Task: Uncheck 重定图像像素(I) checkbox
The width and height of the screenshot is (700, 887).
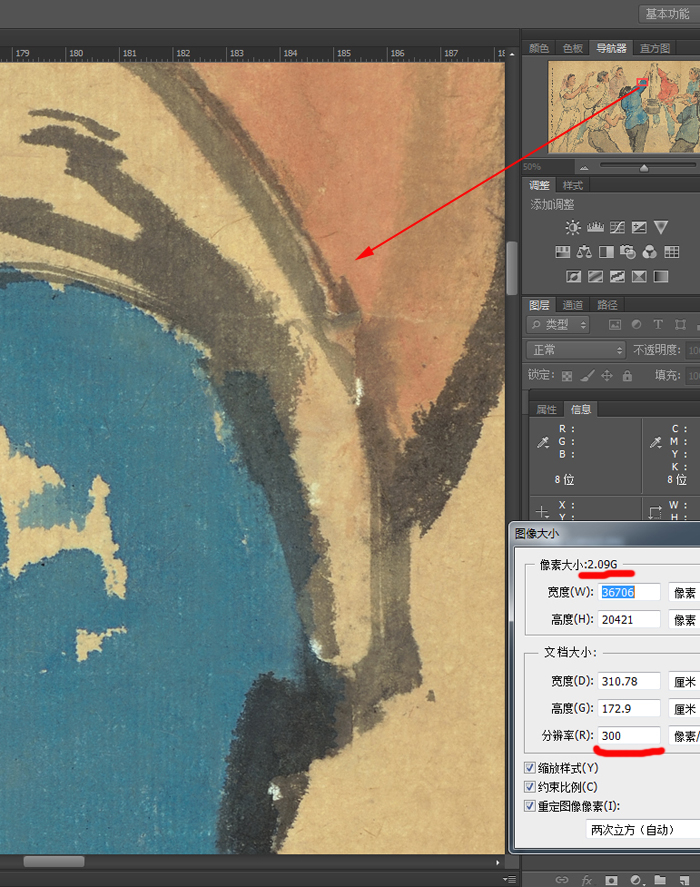Action: click(530, 806)
